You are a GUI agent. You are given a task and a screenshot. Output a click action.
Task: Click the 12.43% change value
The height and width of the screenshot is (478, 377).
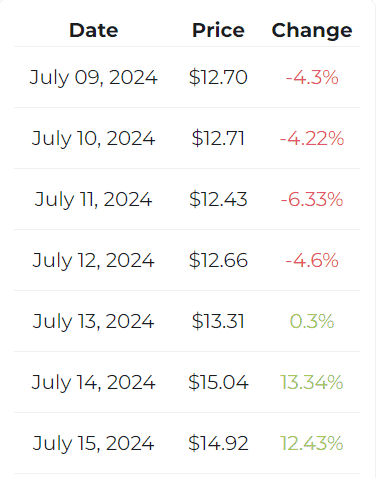[x=312, y=443]
